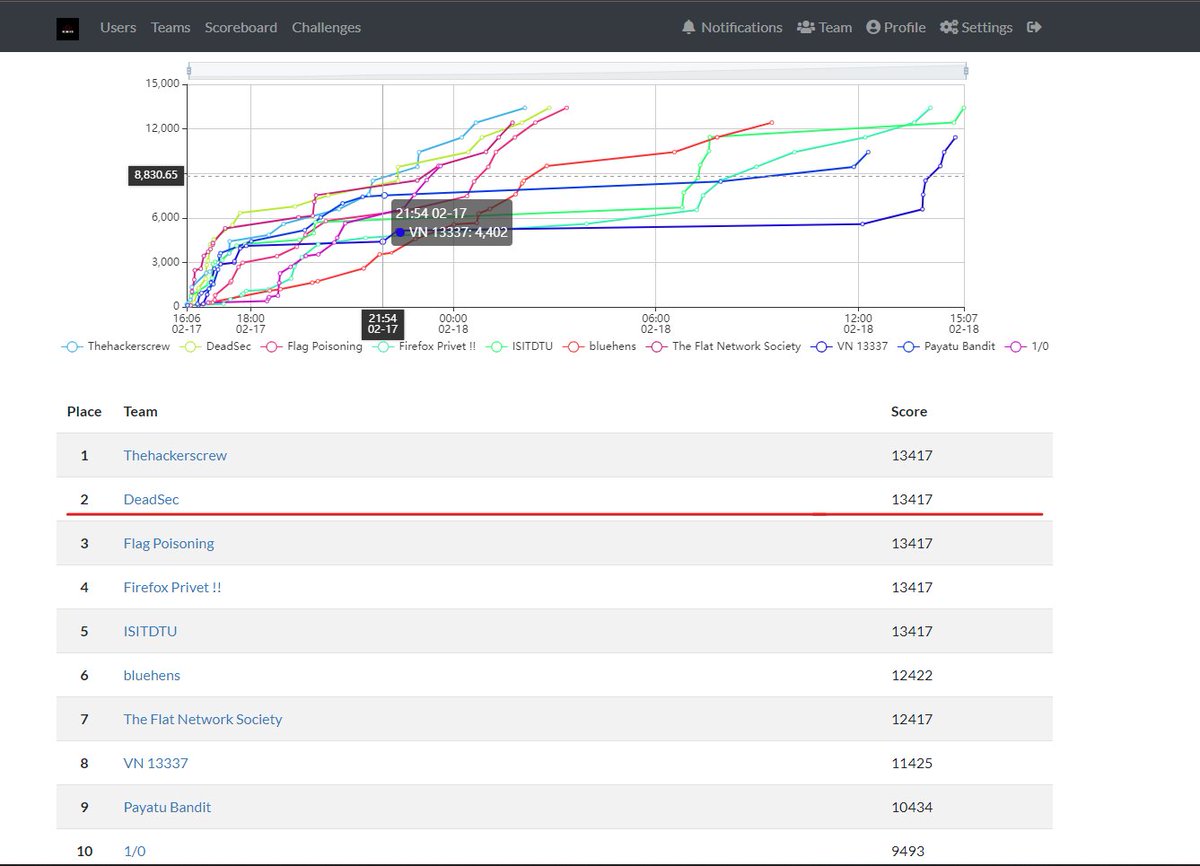Toggle 1/0 series in chart legend
The height and width of the screenshot is (866, 1200).
click(1026, 346)
